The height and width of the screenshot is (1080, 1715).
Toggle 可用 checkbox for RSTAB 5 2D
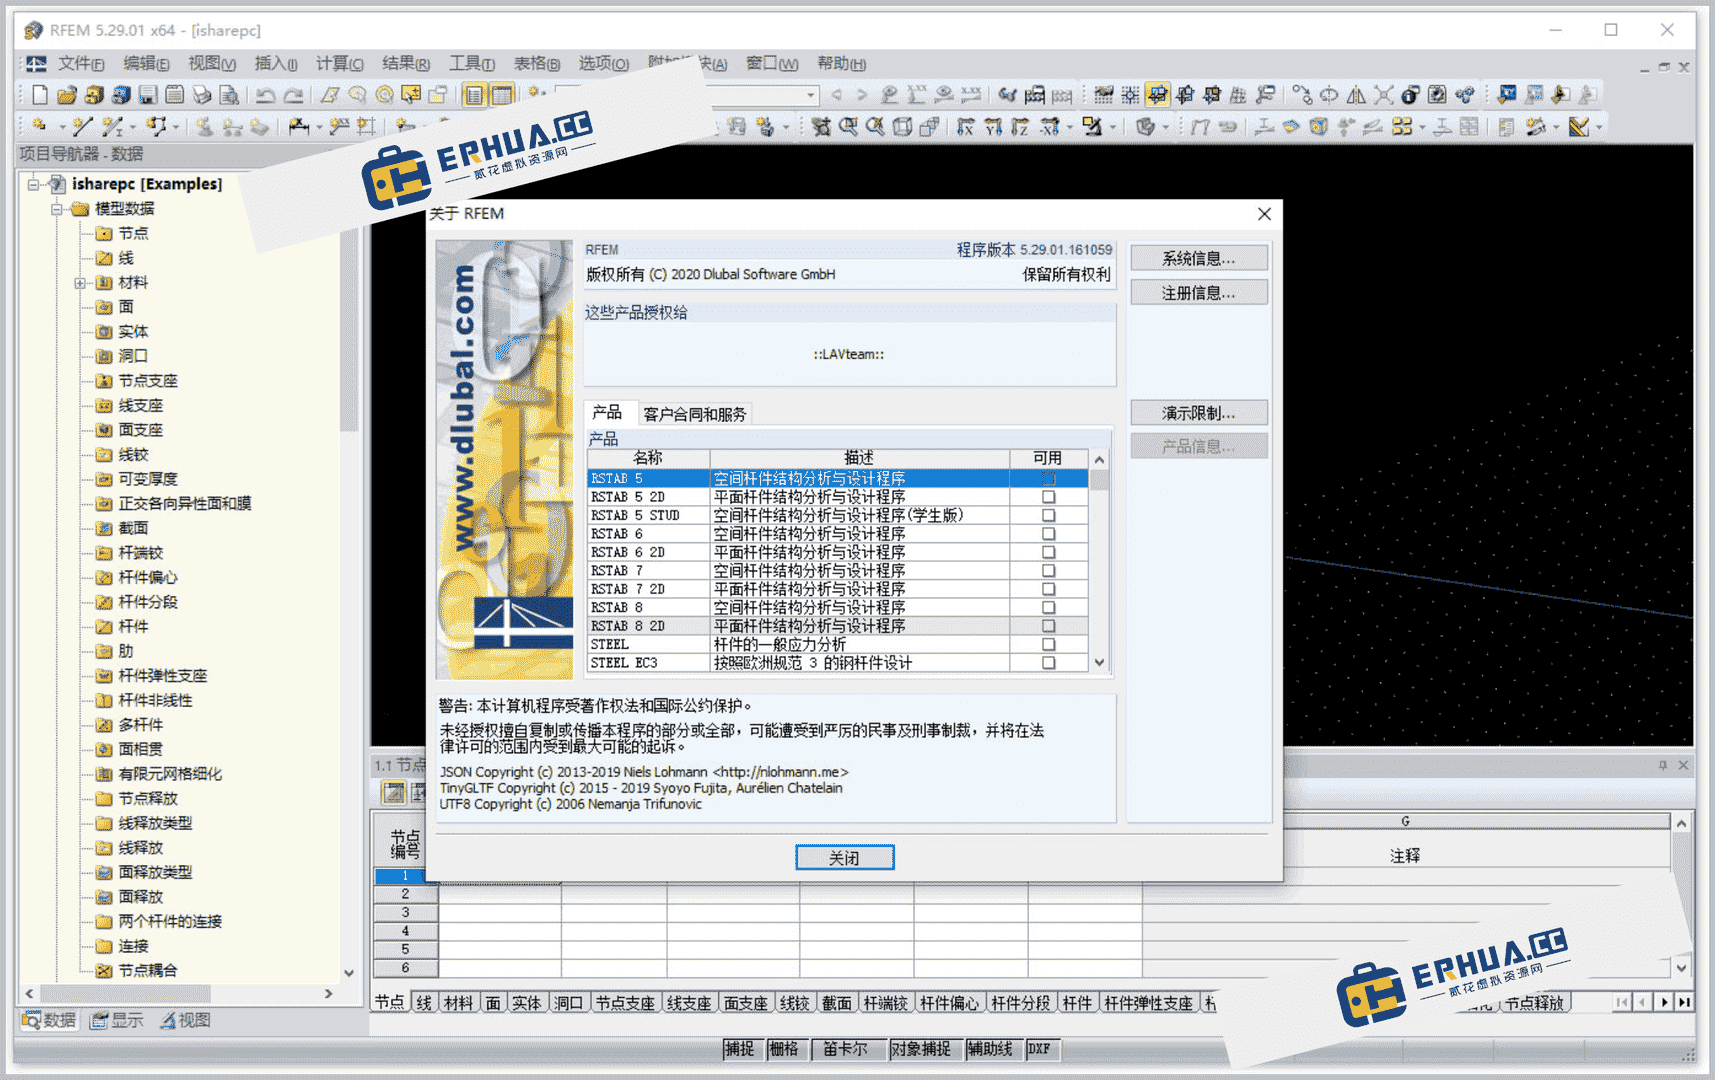(1048, 497)
